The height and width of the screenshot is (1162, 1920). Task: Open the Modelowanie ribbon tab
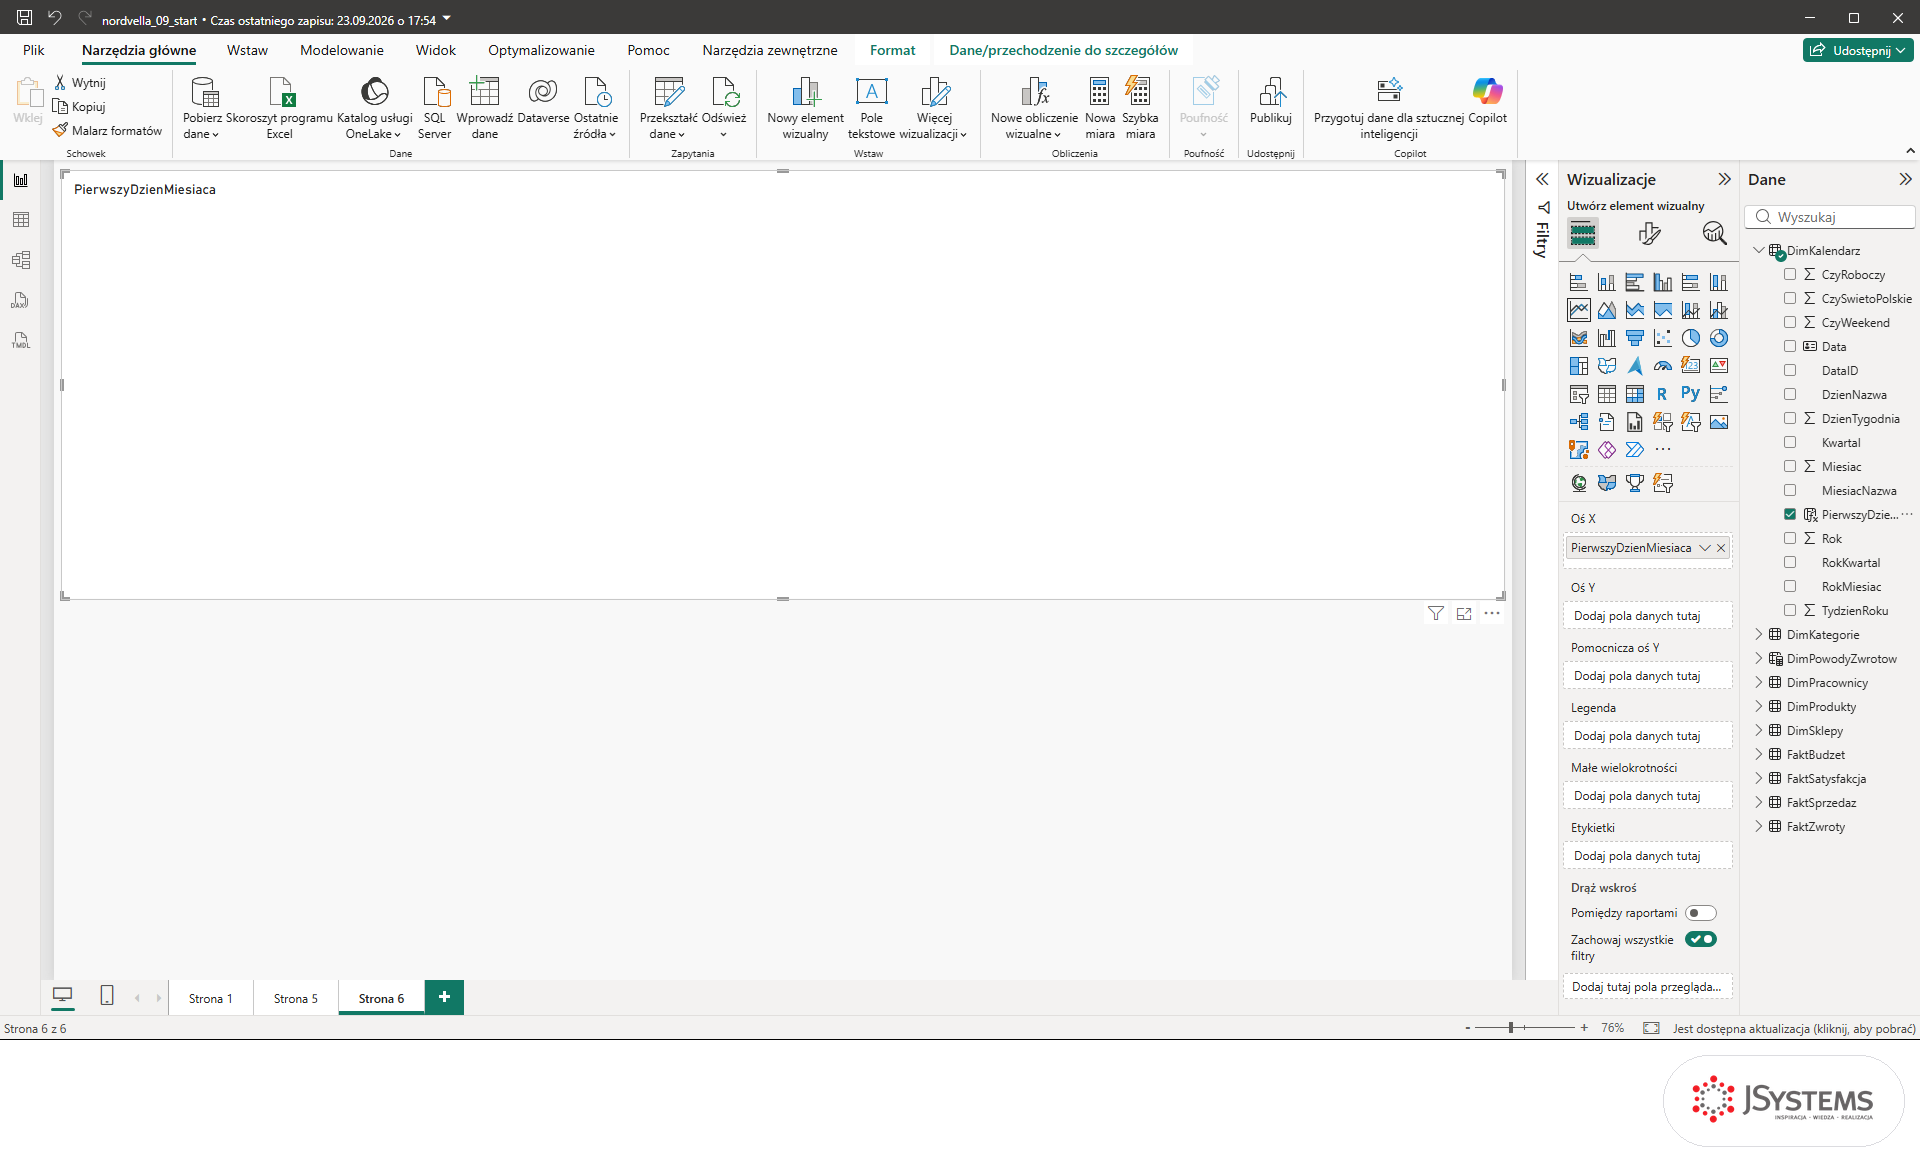pos(342,50)
